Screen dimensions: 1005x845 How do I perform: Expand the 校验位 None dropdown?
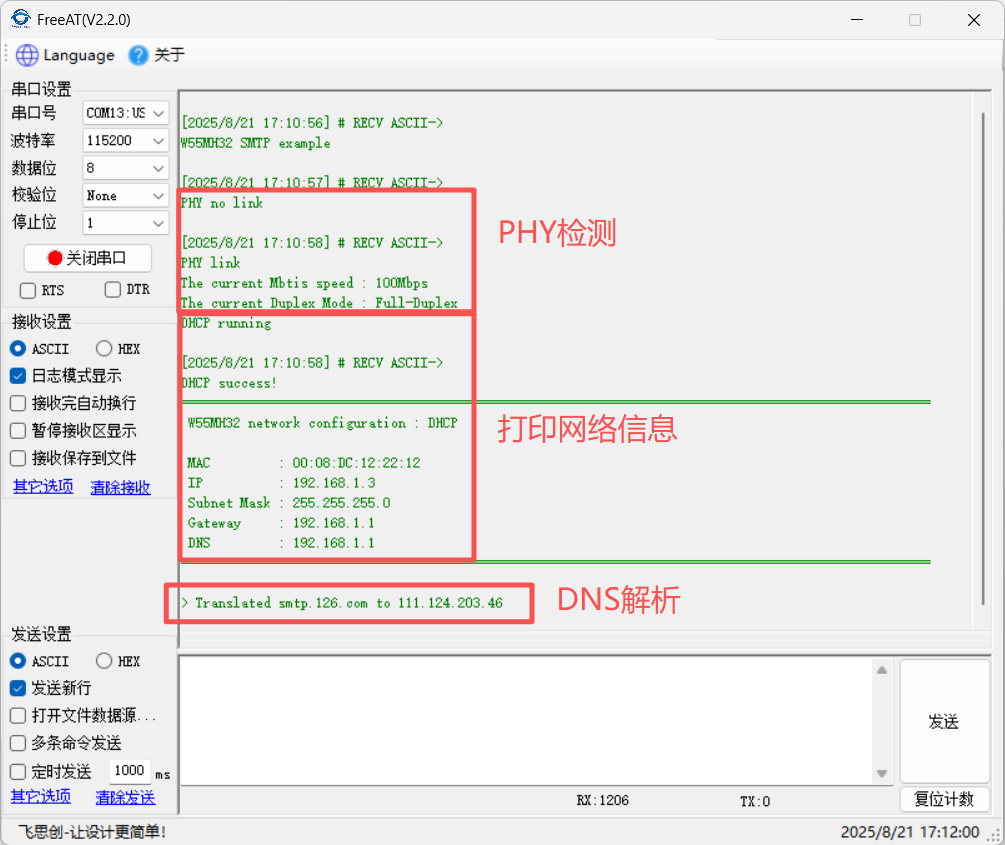point(126,196)
